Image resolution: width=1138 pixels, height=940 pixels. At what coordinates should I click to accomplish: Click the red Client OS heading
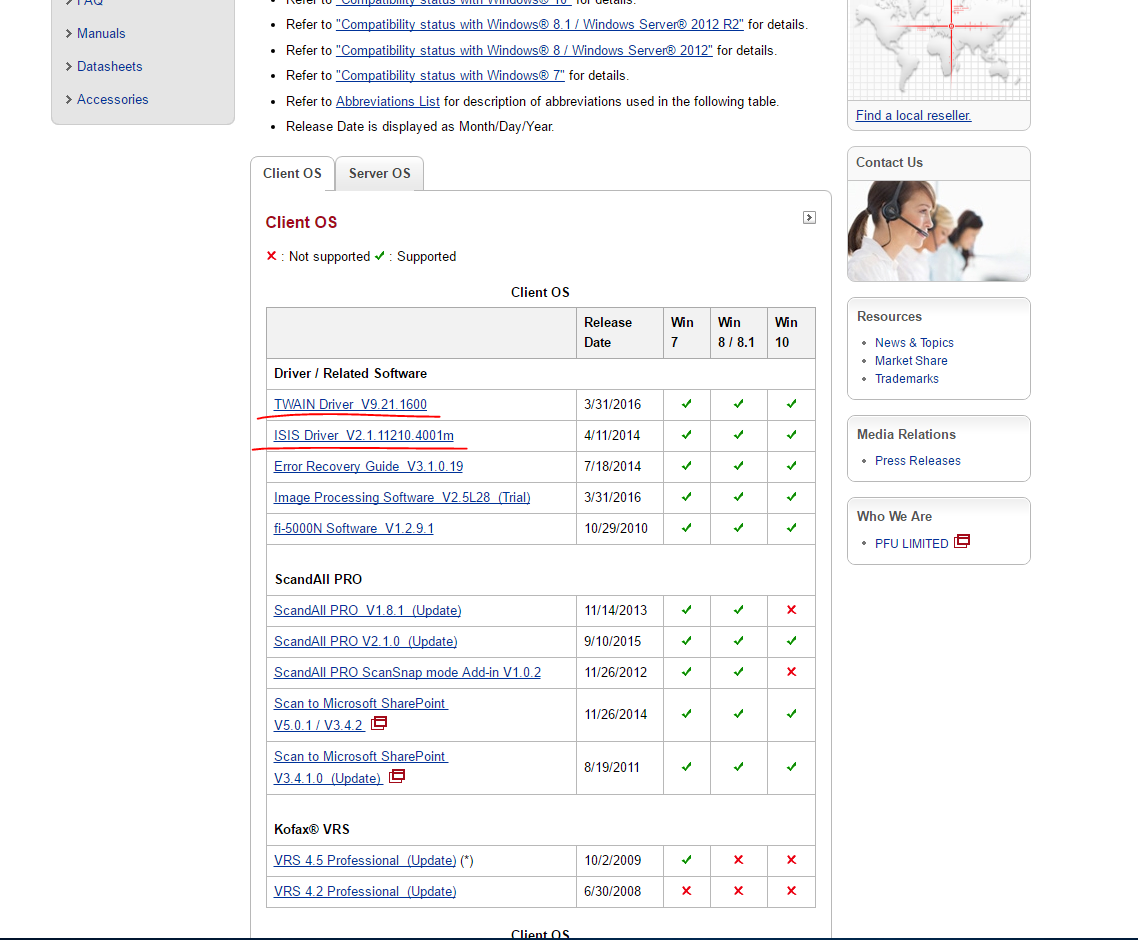[x=301, y=223]
